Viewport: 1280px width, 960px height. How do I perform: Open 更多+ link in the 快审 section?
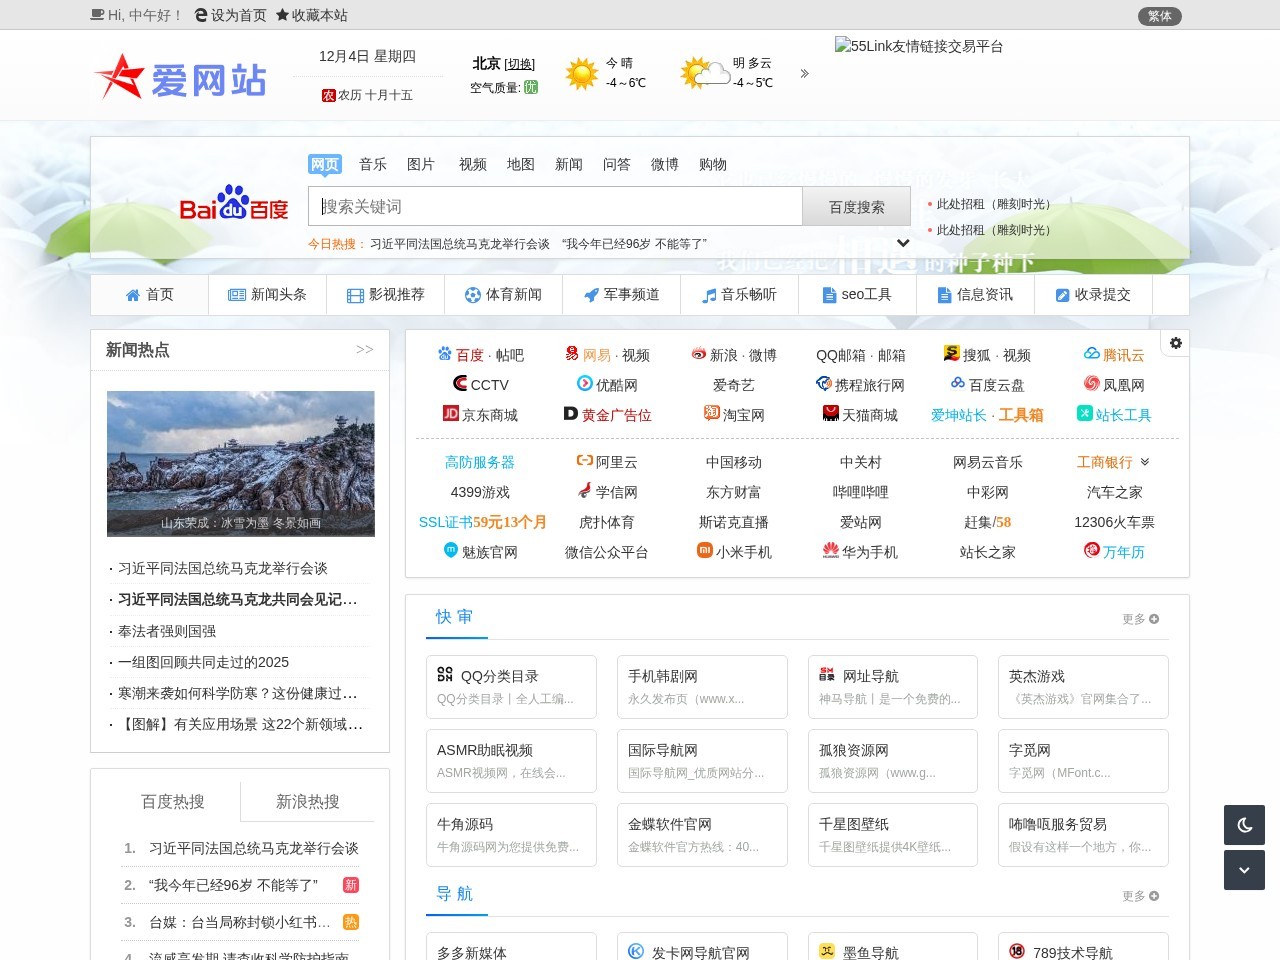point(1139,619)
